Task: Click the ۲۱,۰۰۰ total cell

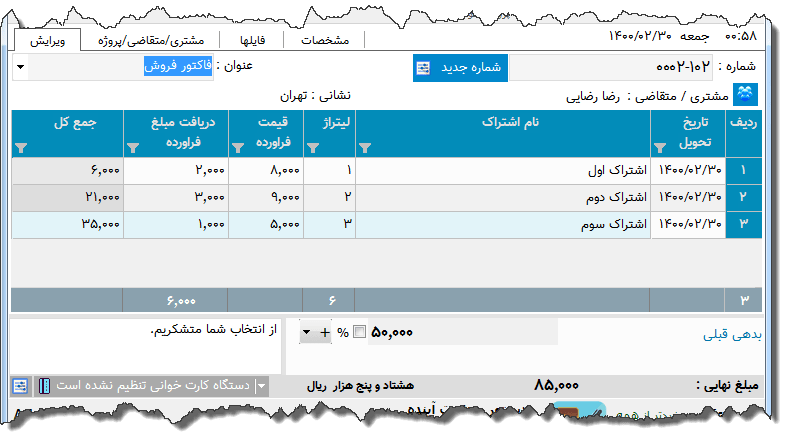Action: coord(67,197)
